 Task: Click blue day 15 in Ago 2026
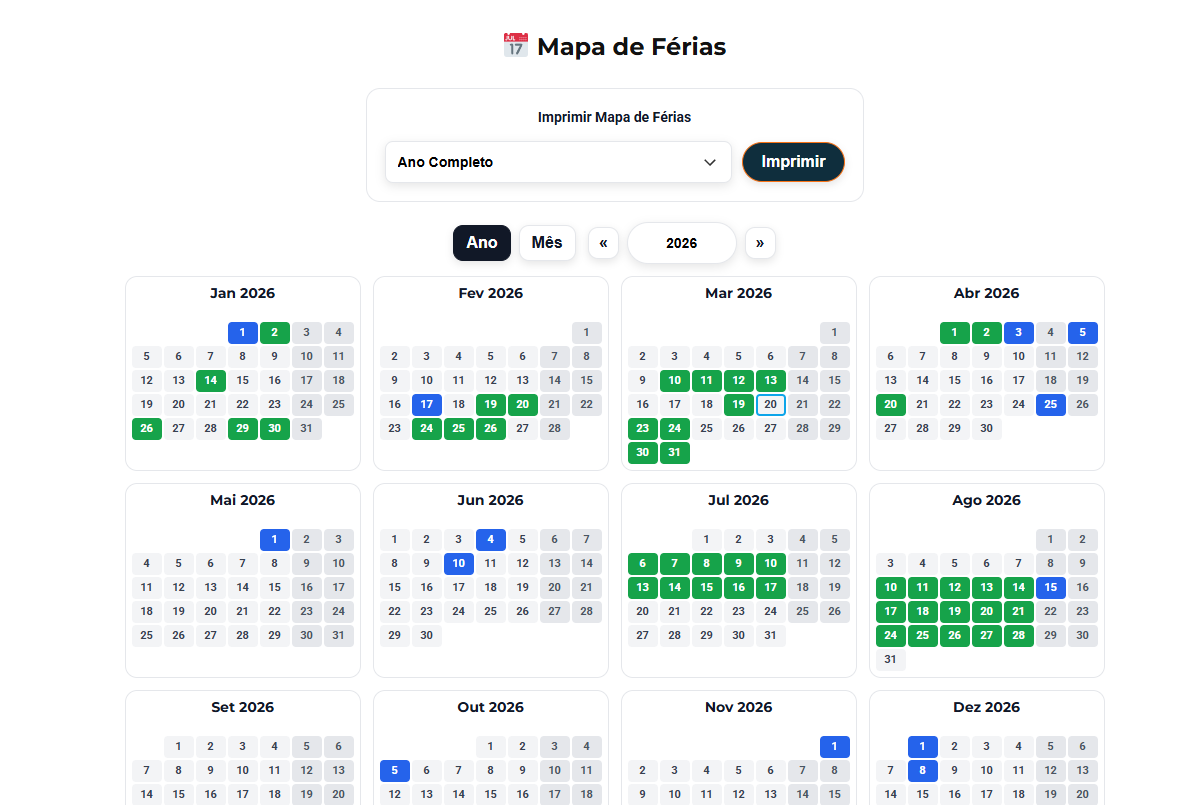[x=1051, y=588]
